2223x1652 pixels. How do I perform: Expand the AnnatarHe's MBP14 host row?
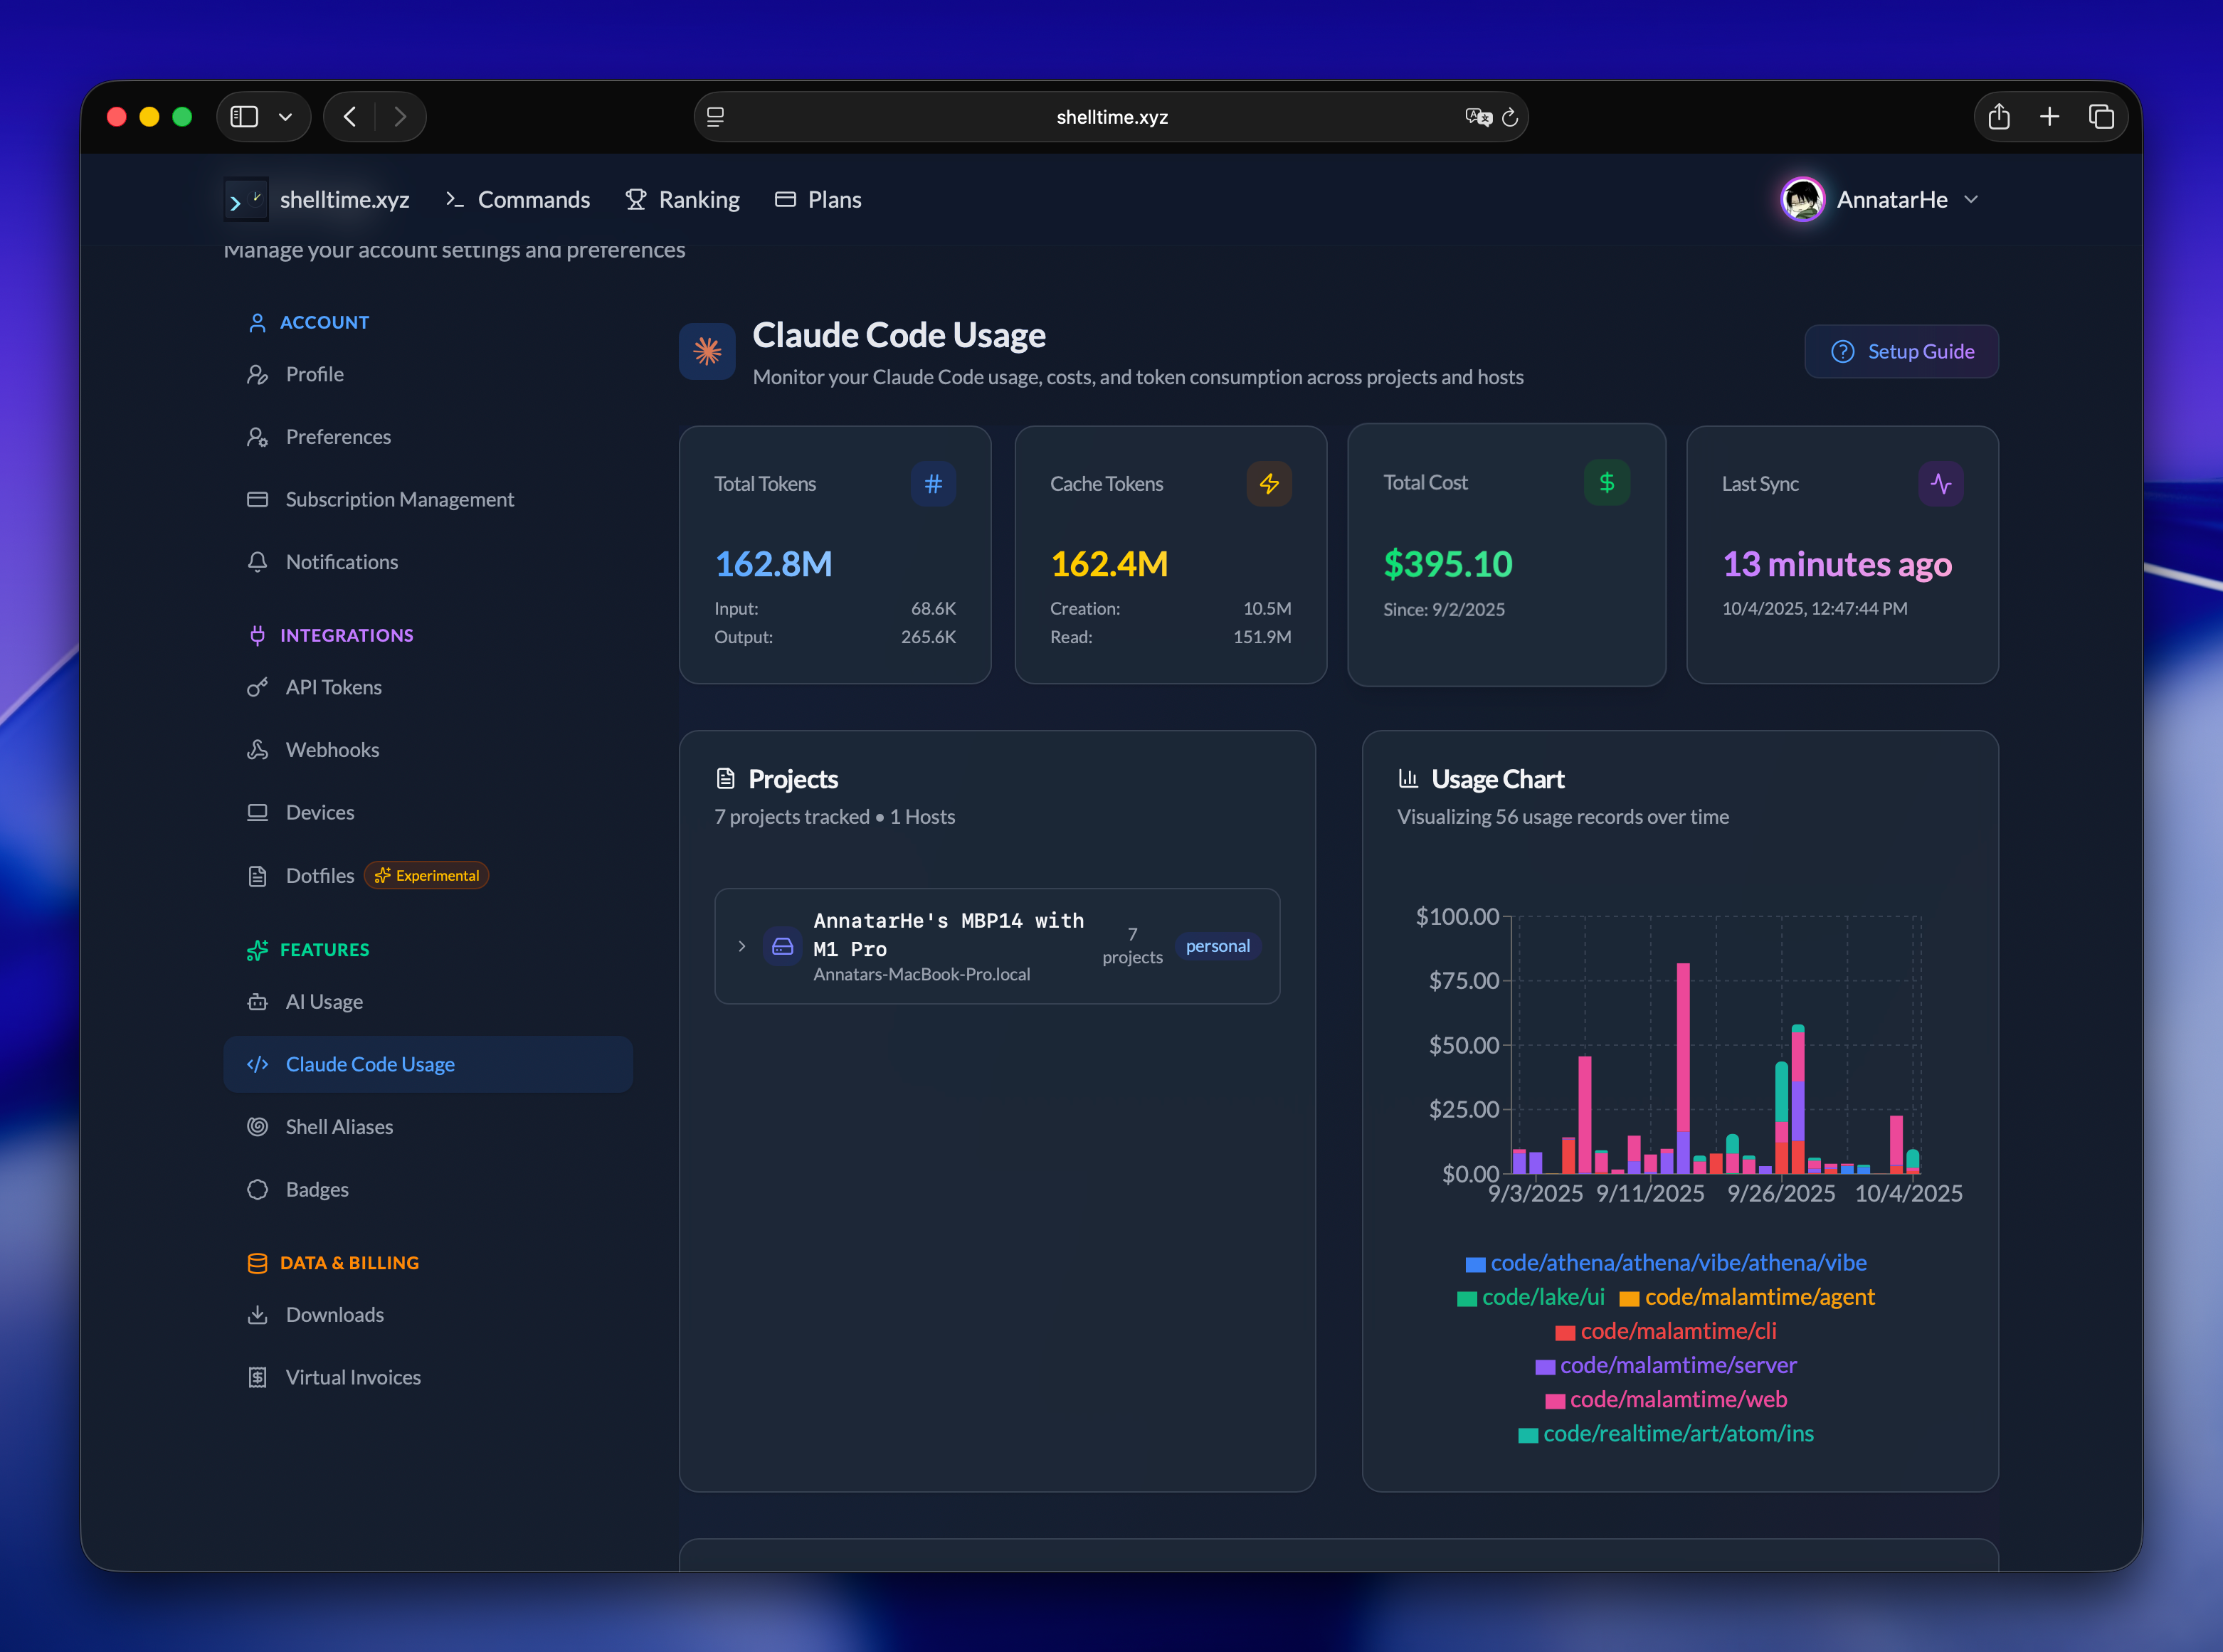click(741, 946)
